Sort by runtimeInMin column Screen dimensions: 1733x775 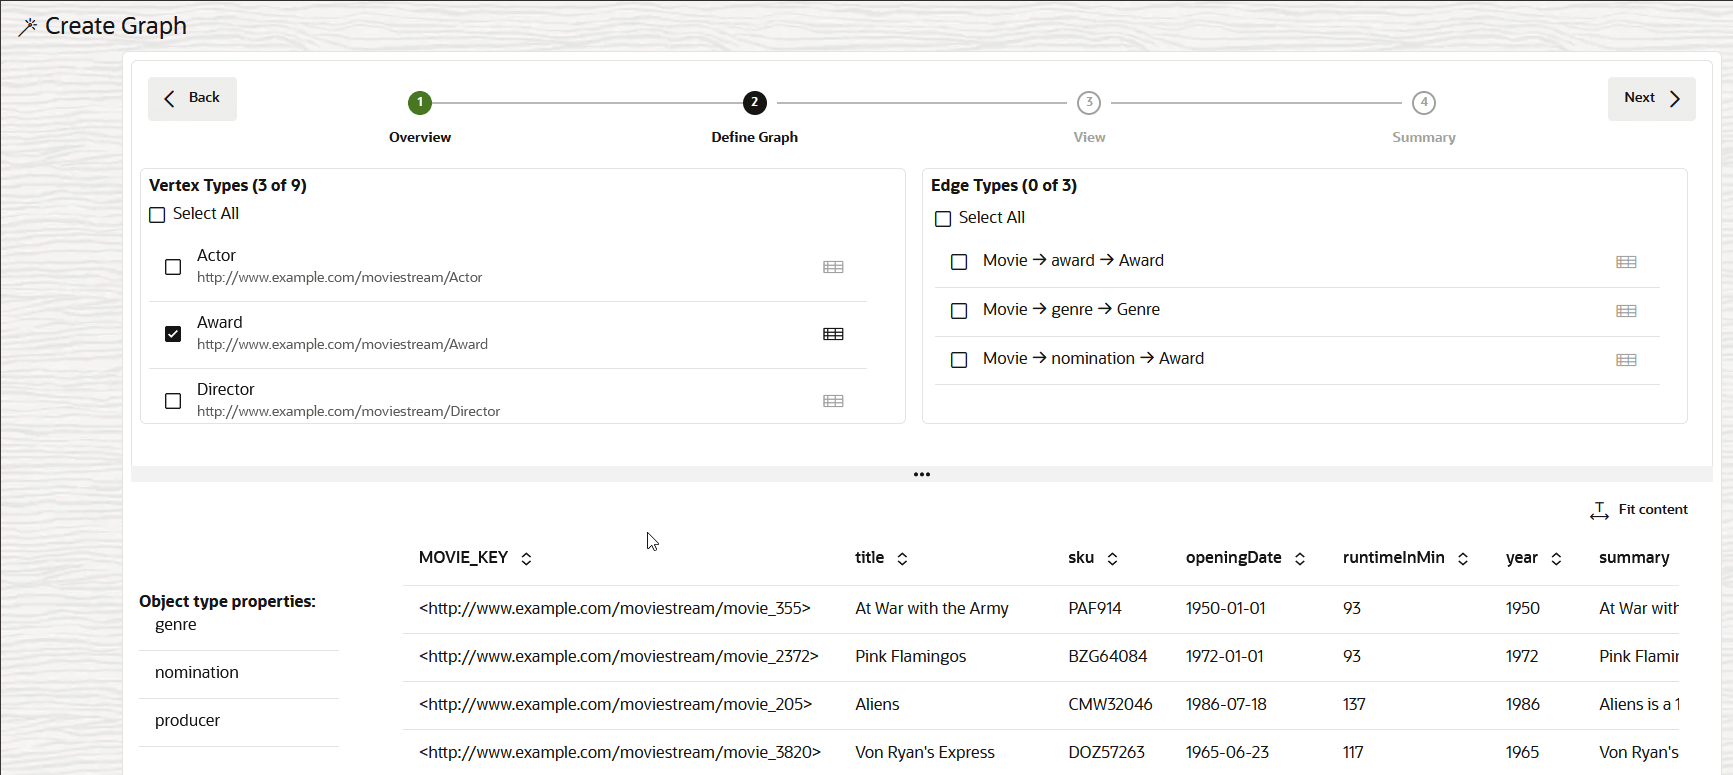click(x=1463, y=559)
